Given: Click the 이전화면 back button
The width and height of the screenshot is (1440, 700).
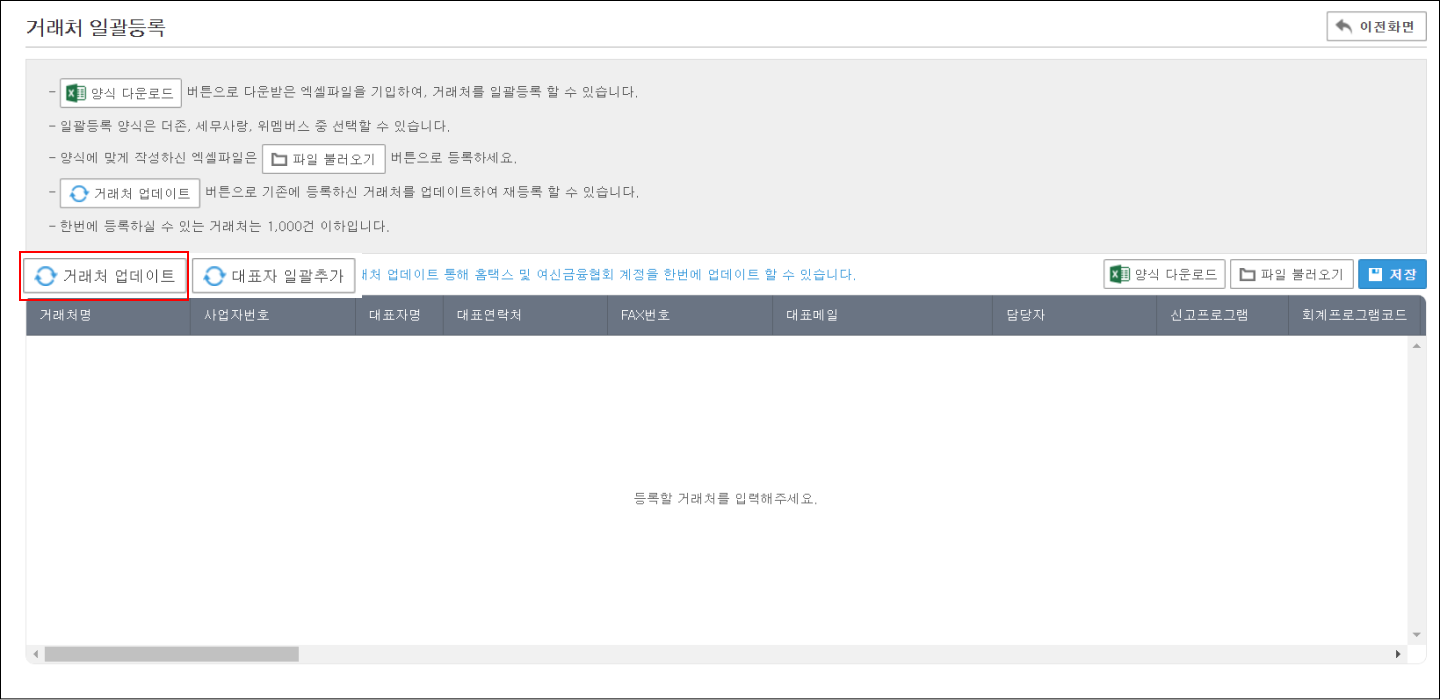Looking at the screenshot, I should [1376, 27].
